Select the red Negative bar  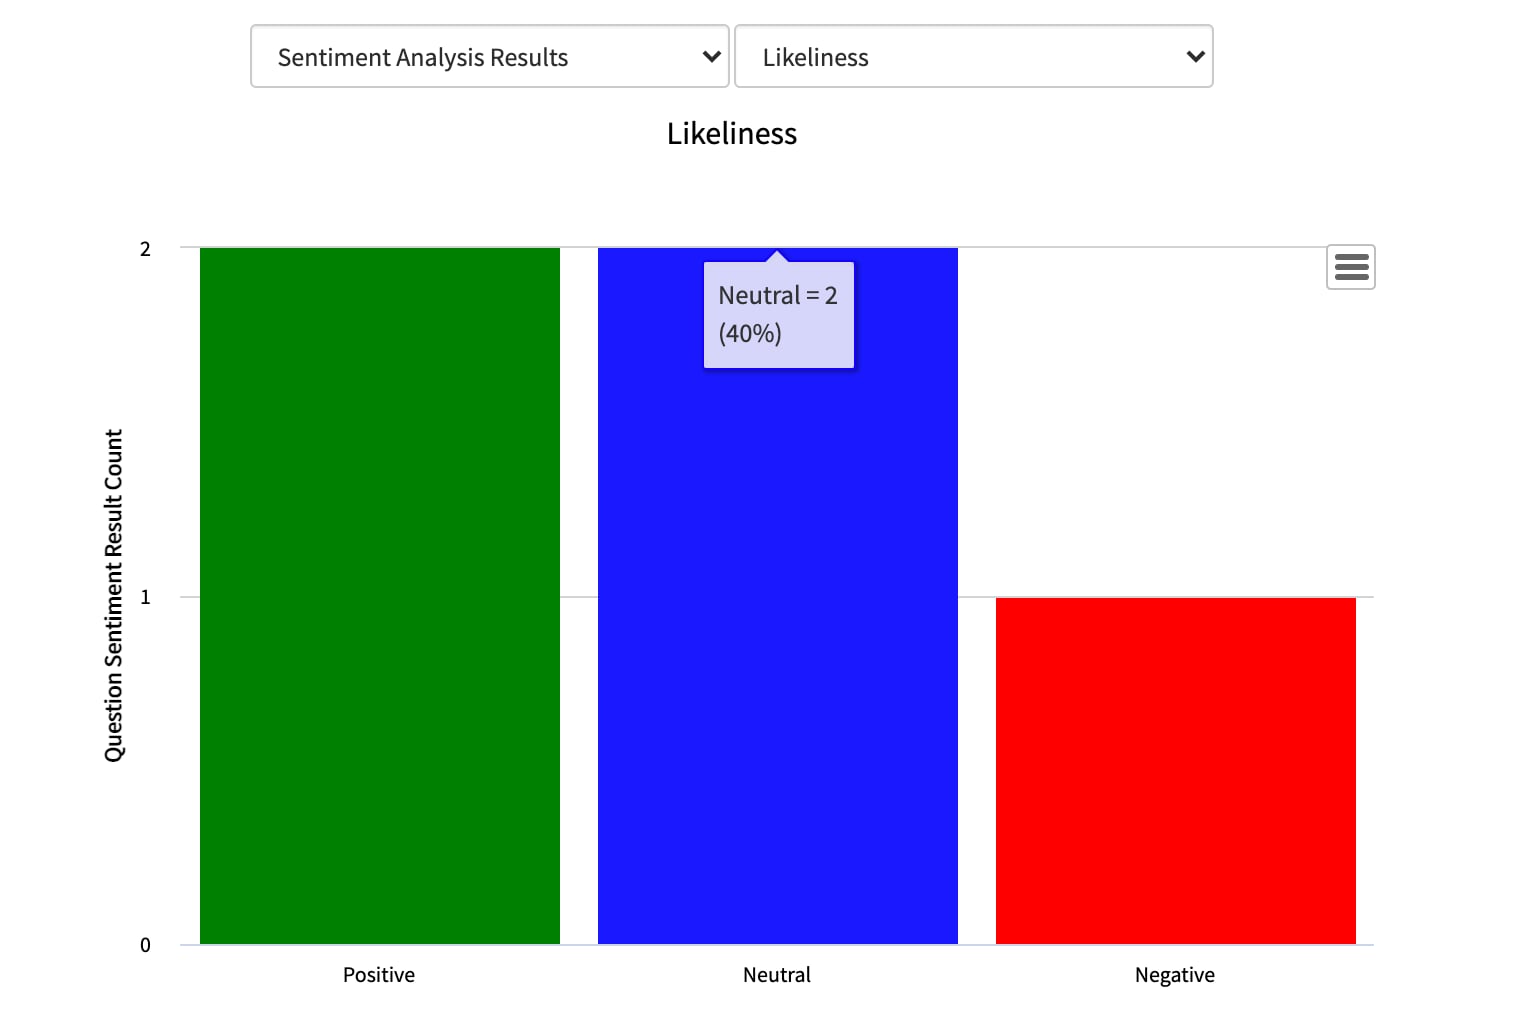(1175, 770)
